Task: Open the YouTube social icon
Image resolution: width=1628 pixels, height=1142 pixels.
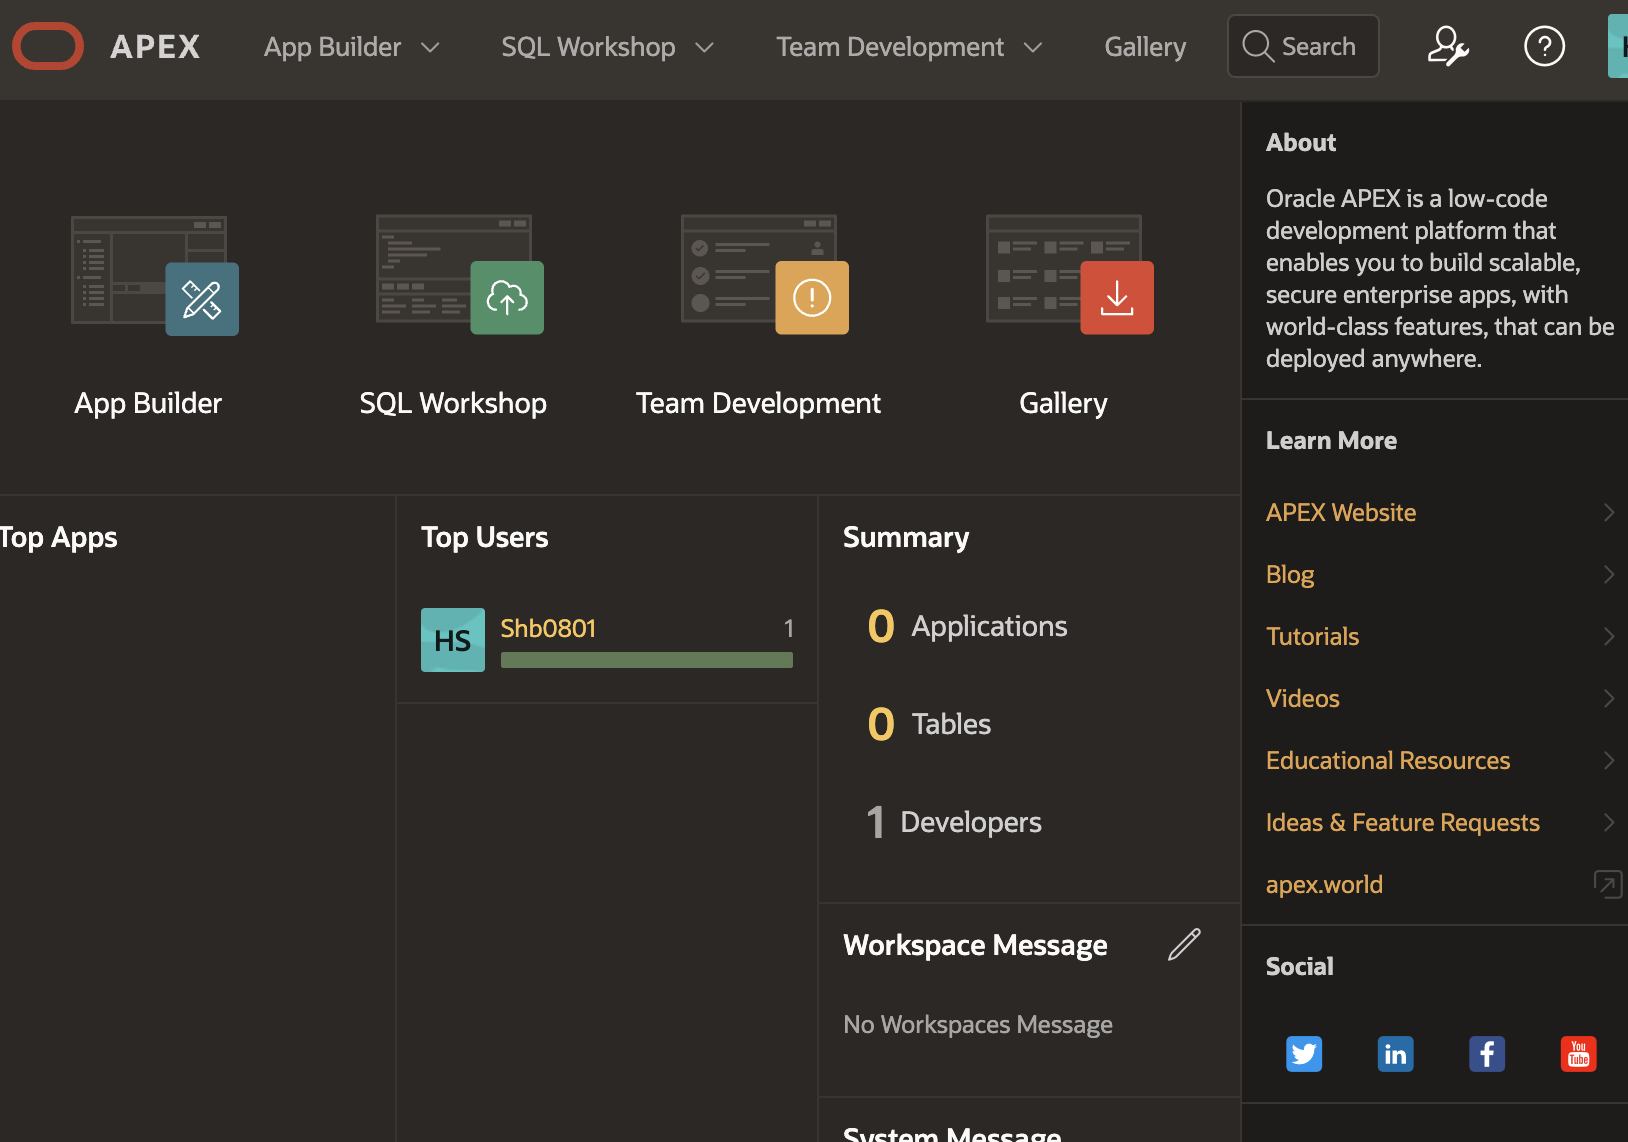Action: pos(1579,1054)
